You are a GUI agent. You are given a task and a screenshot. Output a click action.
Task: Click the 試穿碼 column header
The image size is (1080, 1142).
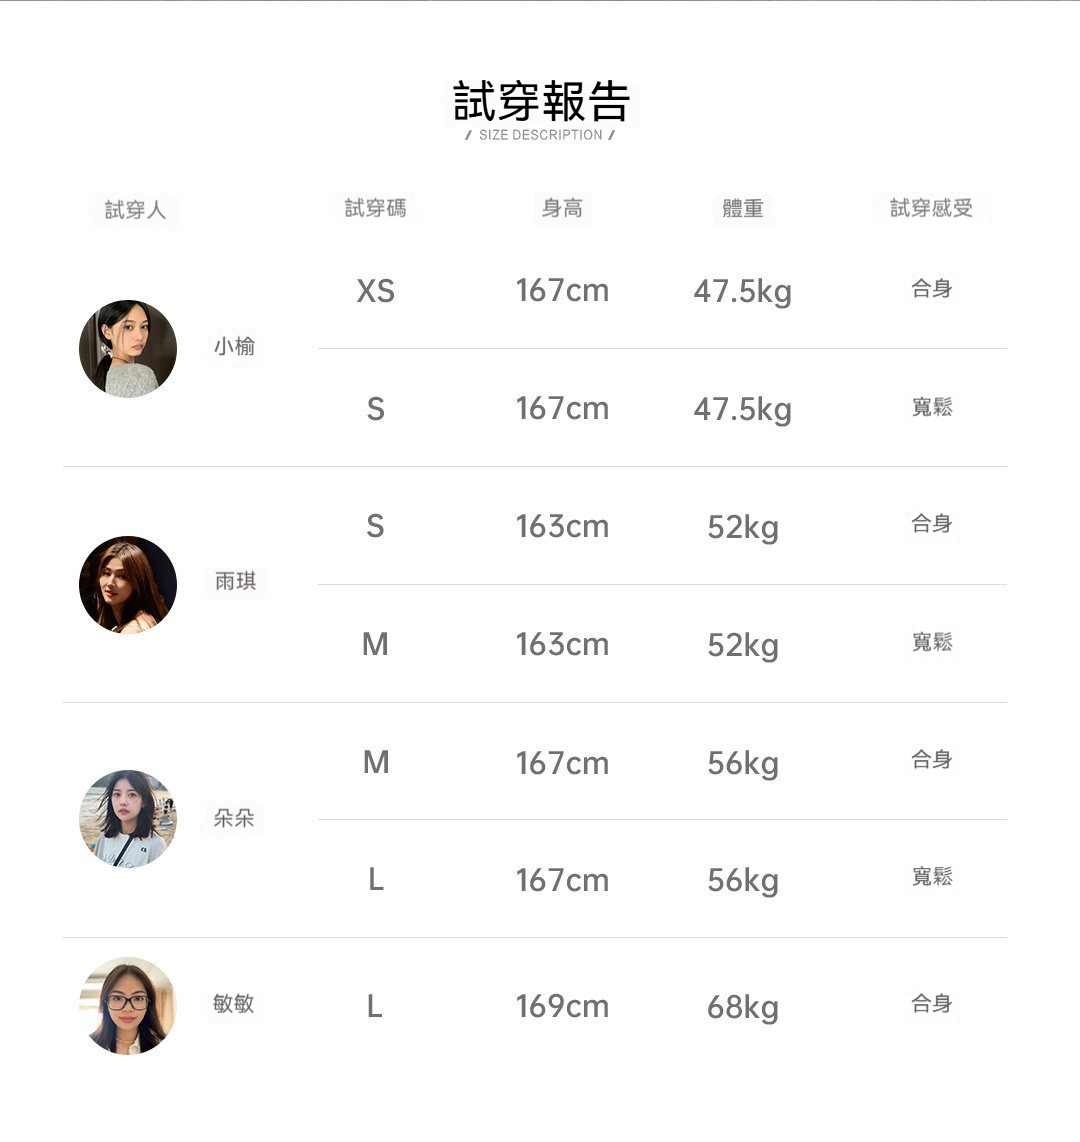(x=375, y=208)
